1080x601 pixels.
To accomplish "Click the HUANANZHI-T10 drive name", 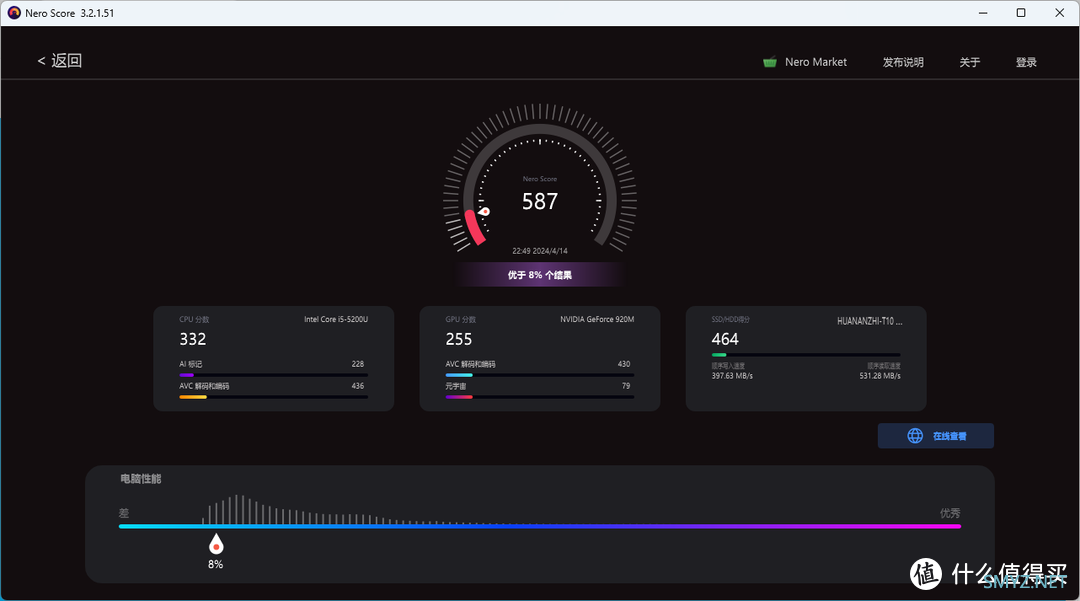I will (869, 321).
